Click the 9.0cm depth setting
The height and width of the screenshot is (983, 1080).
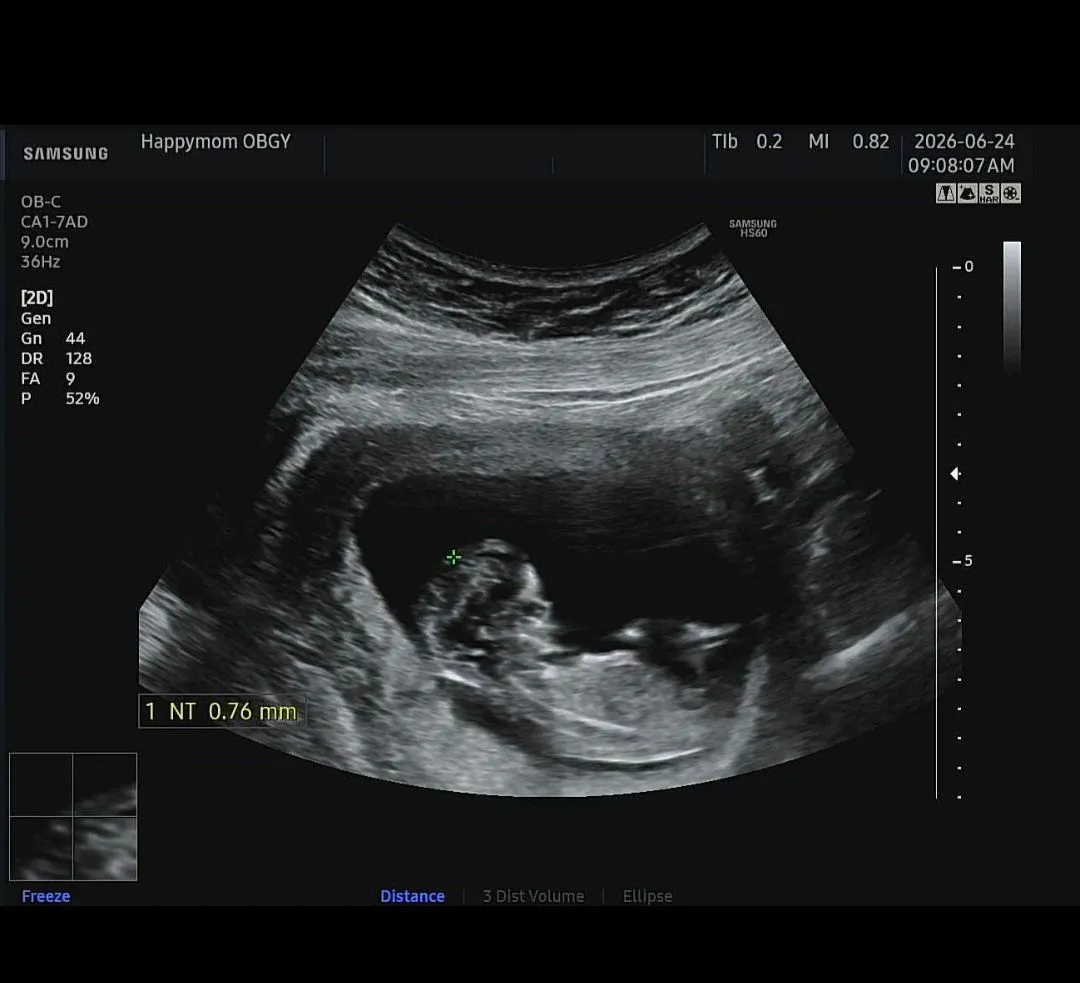click(45, 242)
